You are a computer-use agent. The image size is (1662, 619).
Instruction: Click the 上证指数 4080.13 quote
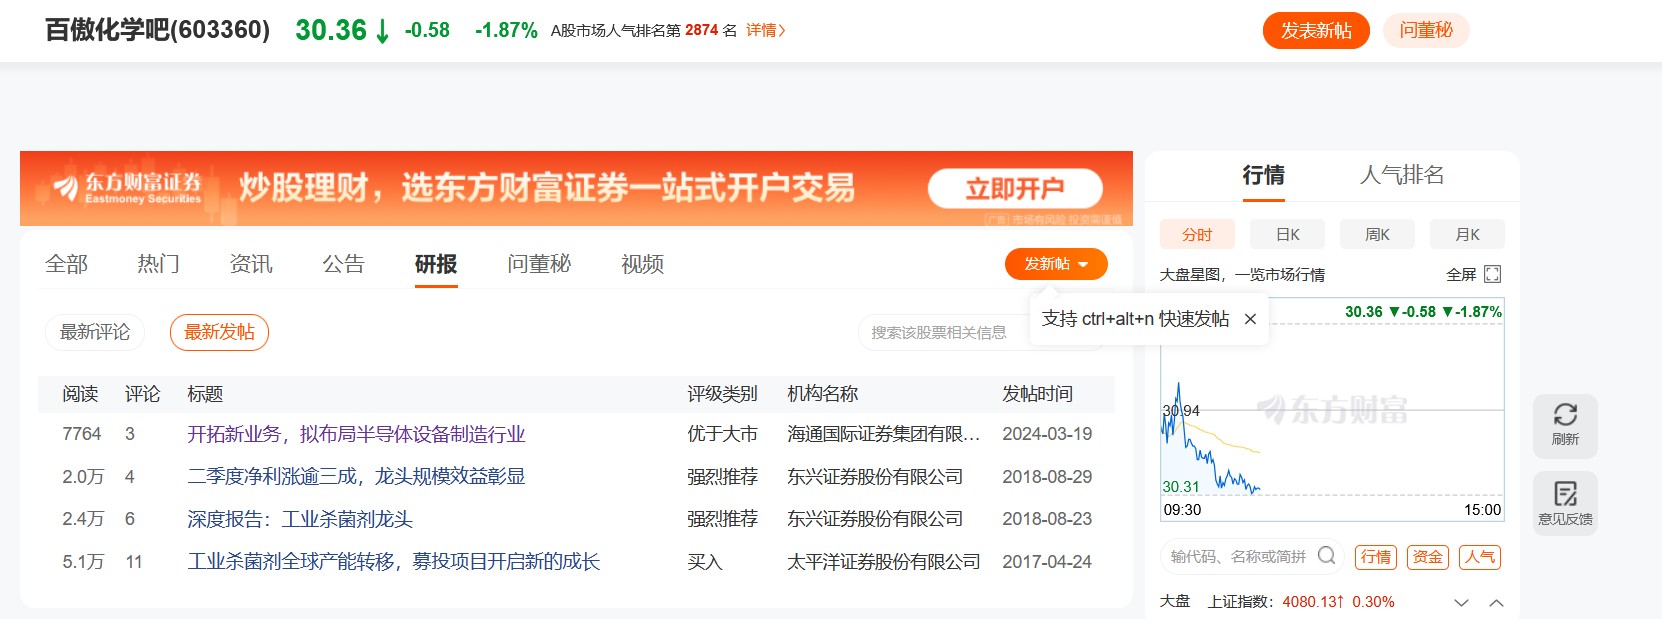[x=1301, y=602]
